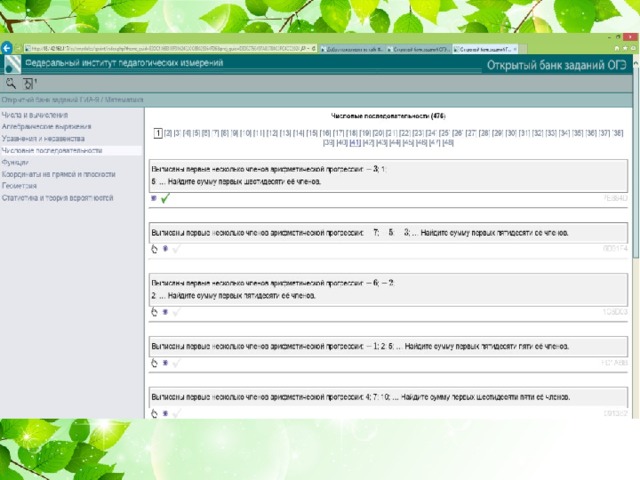Go to page [28] of tasks

pos(484,133)
